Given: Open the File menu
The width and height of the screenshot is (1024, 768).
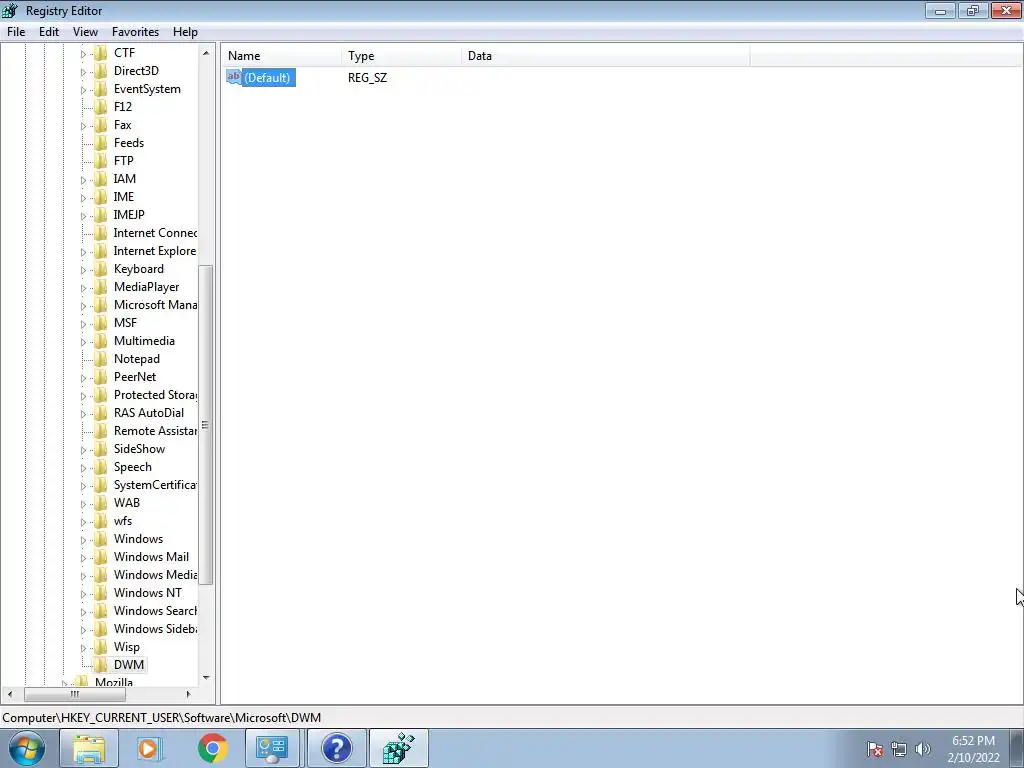Looking at the screenshot, I should point(16,32).
